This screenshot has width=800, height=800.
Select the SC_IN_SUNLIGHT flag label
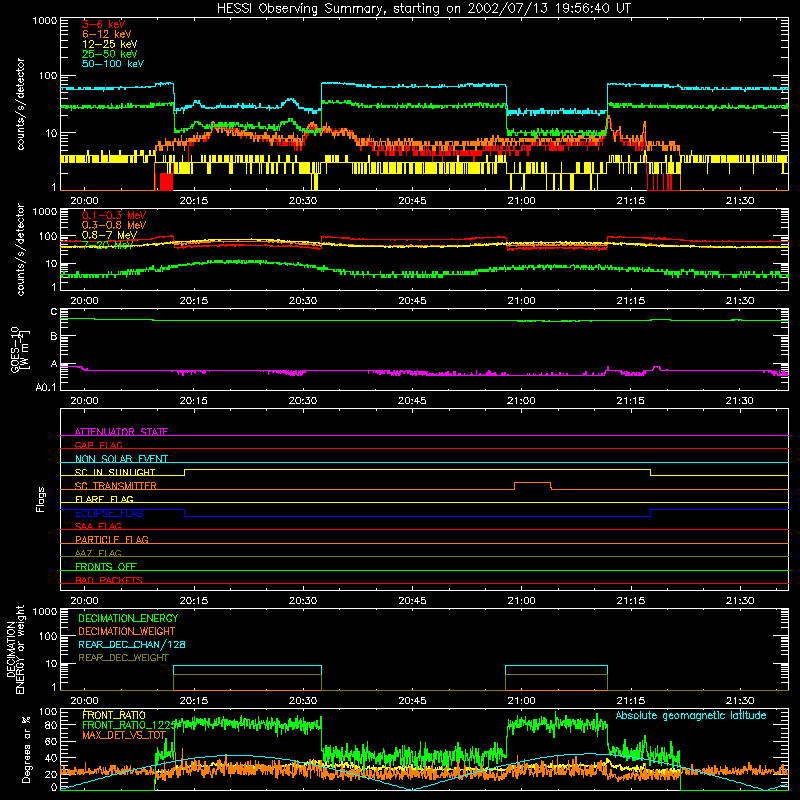[x=115, y=472]
